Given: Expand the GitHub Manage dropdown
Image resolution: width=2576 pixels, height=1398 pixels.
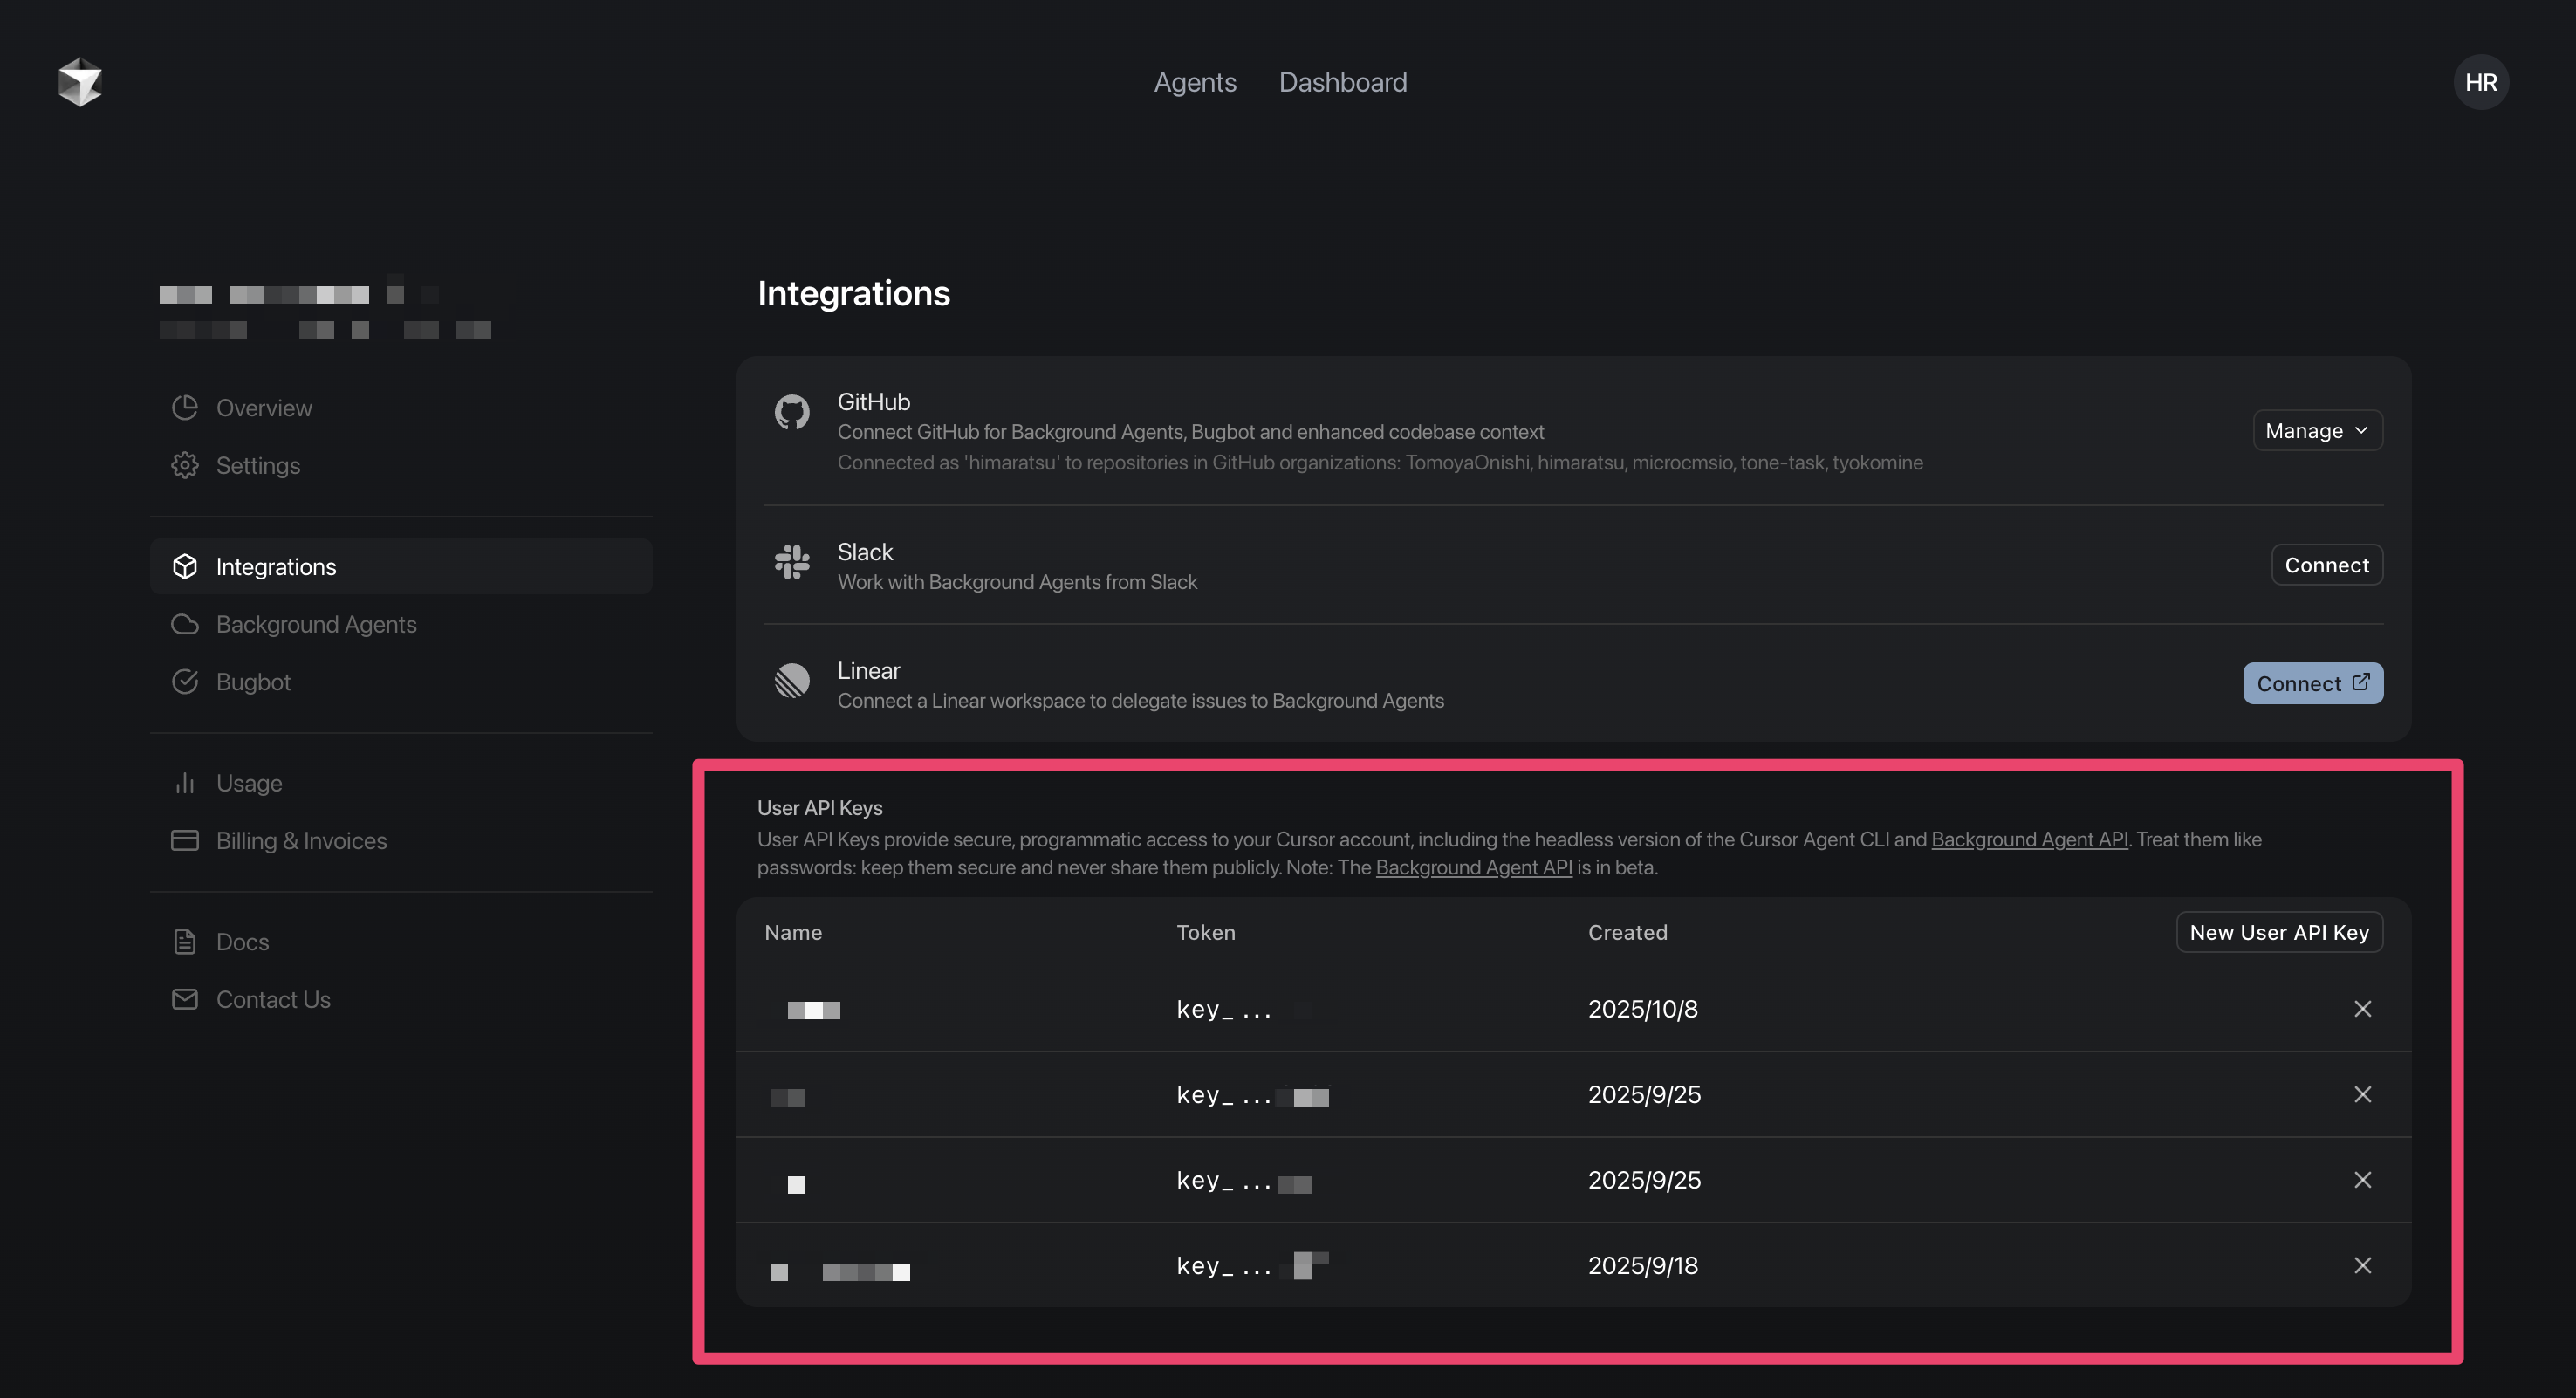Looking at the screenshot, I should pos(2317,431).
